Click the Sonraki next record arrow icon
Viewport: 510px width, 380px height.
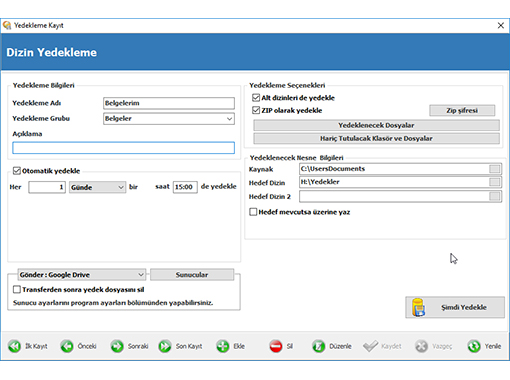pyautogui.click(x=117, y=346)
